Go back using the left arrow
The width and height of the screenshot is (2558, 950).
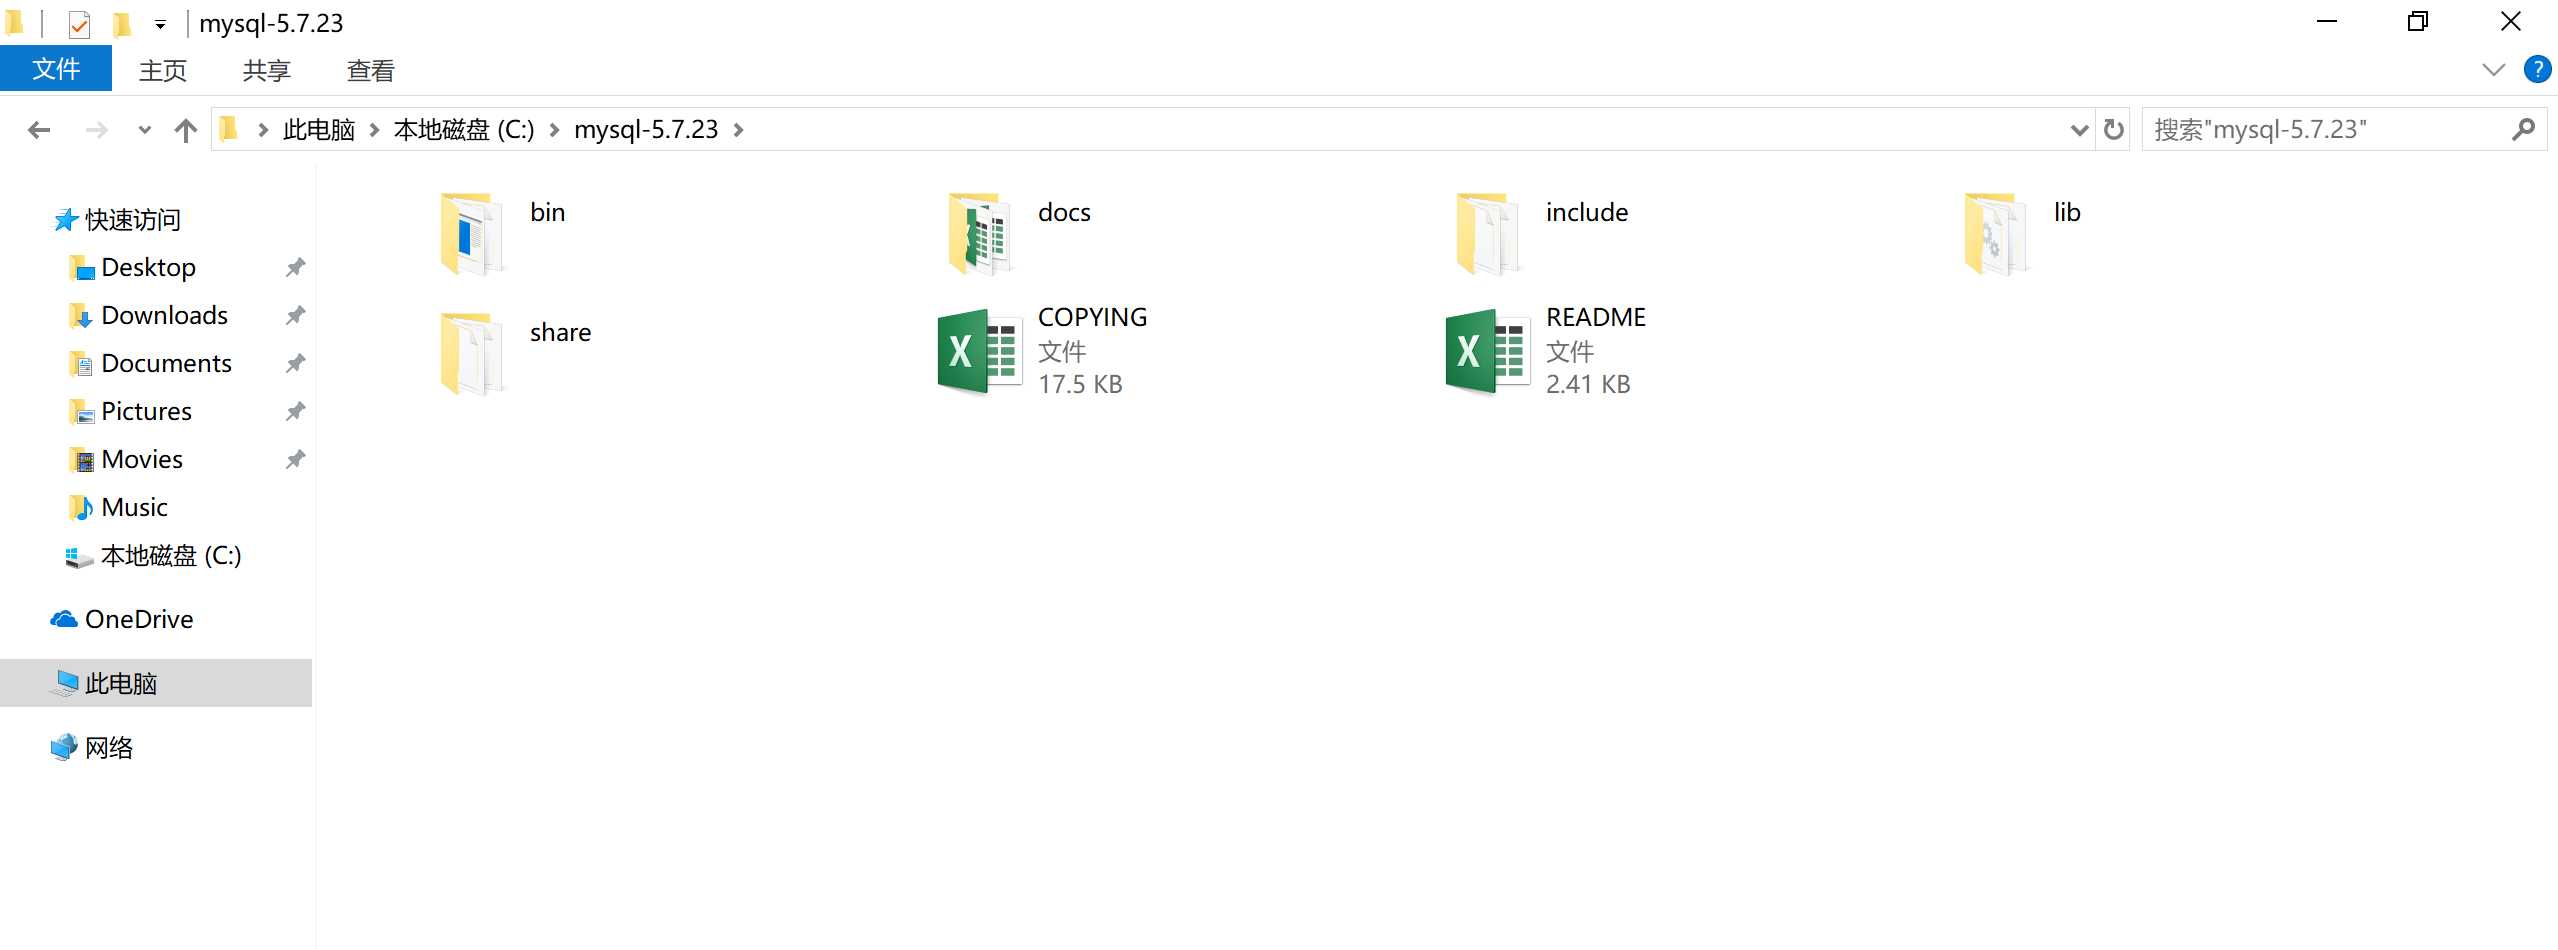pos(39,130)
